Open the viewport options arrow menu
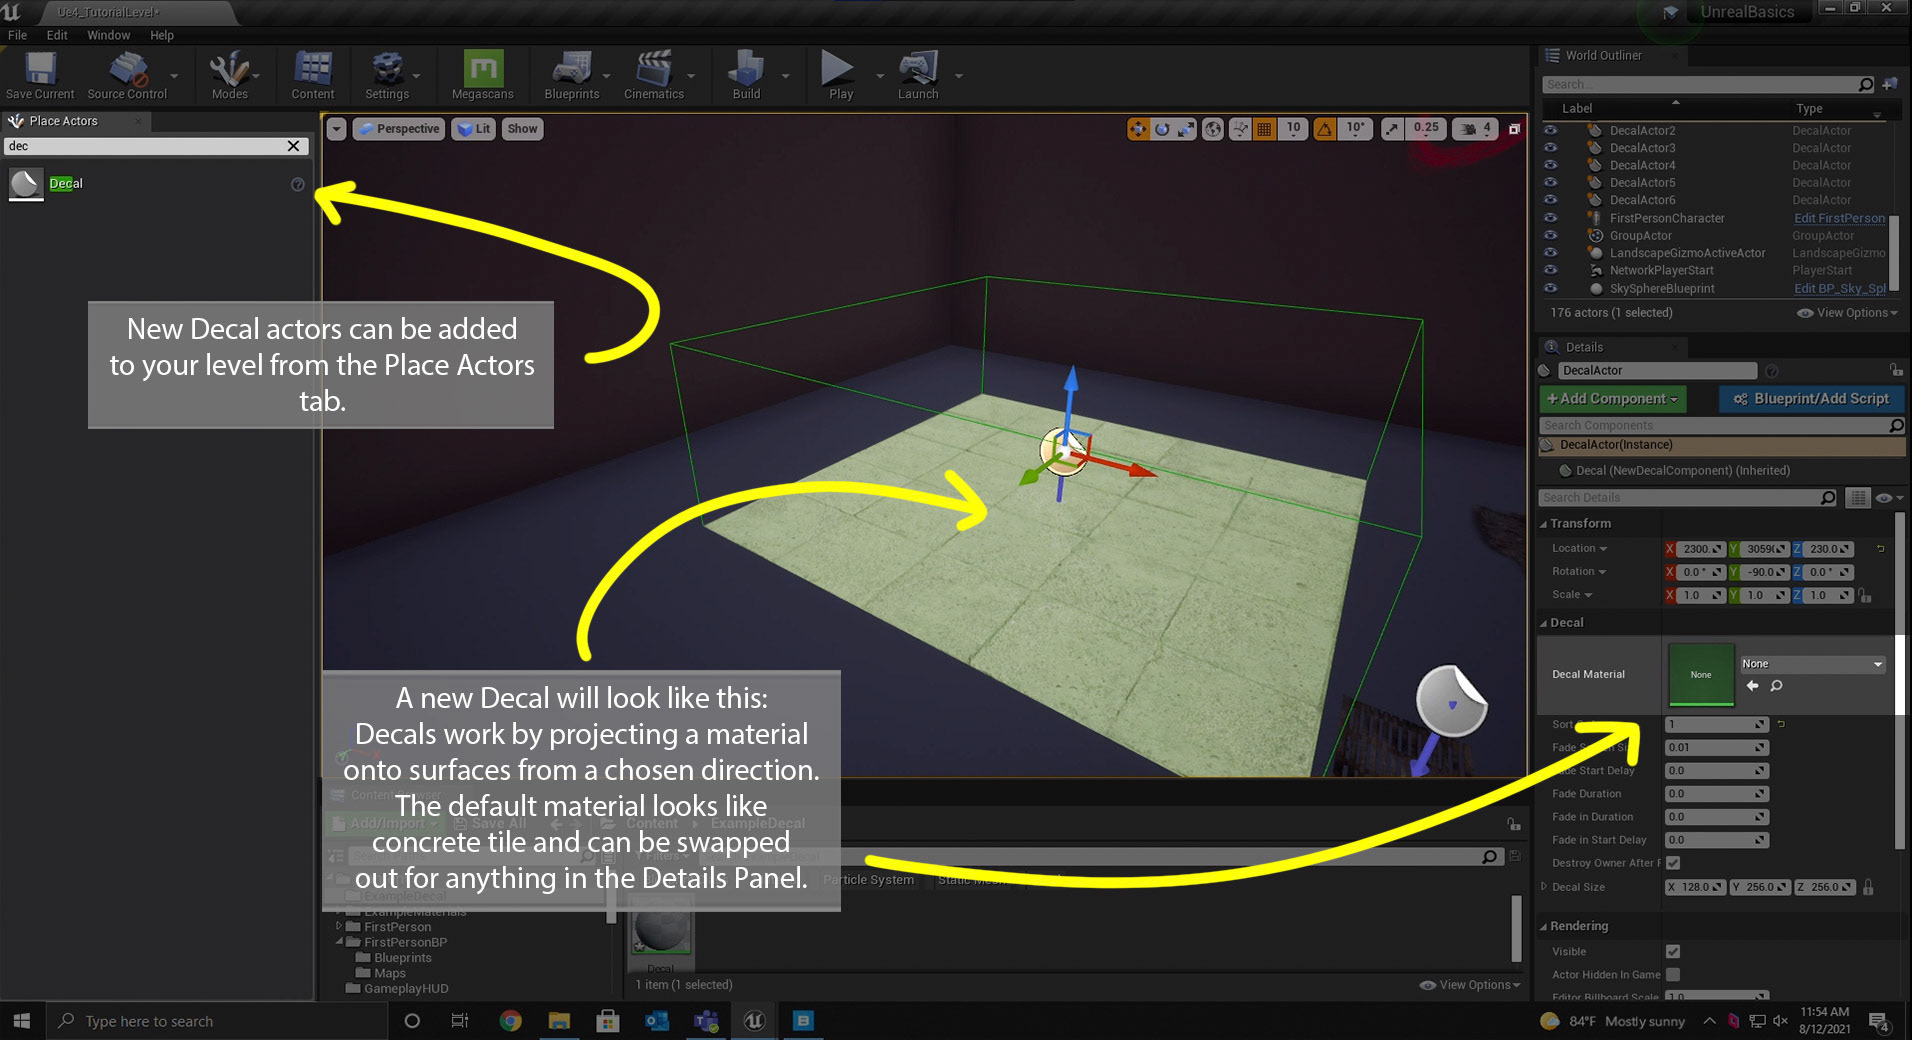 tap(336, 129)
